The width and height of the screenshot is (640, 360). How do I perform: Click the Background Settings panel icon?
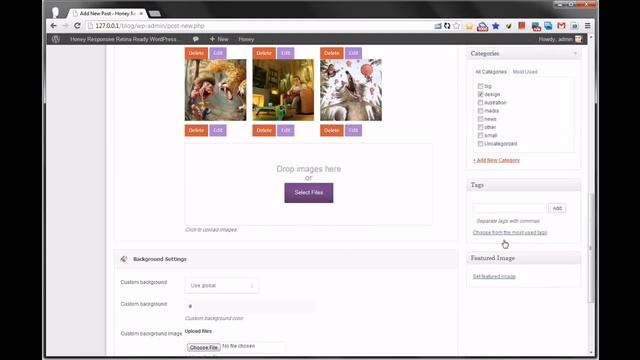point(124,259)
